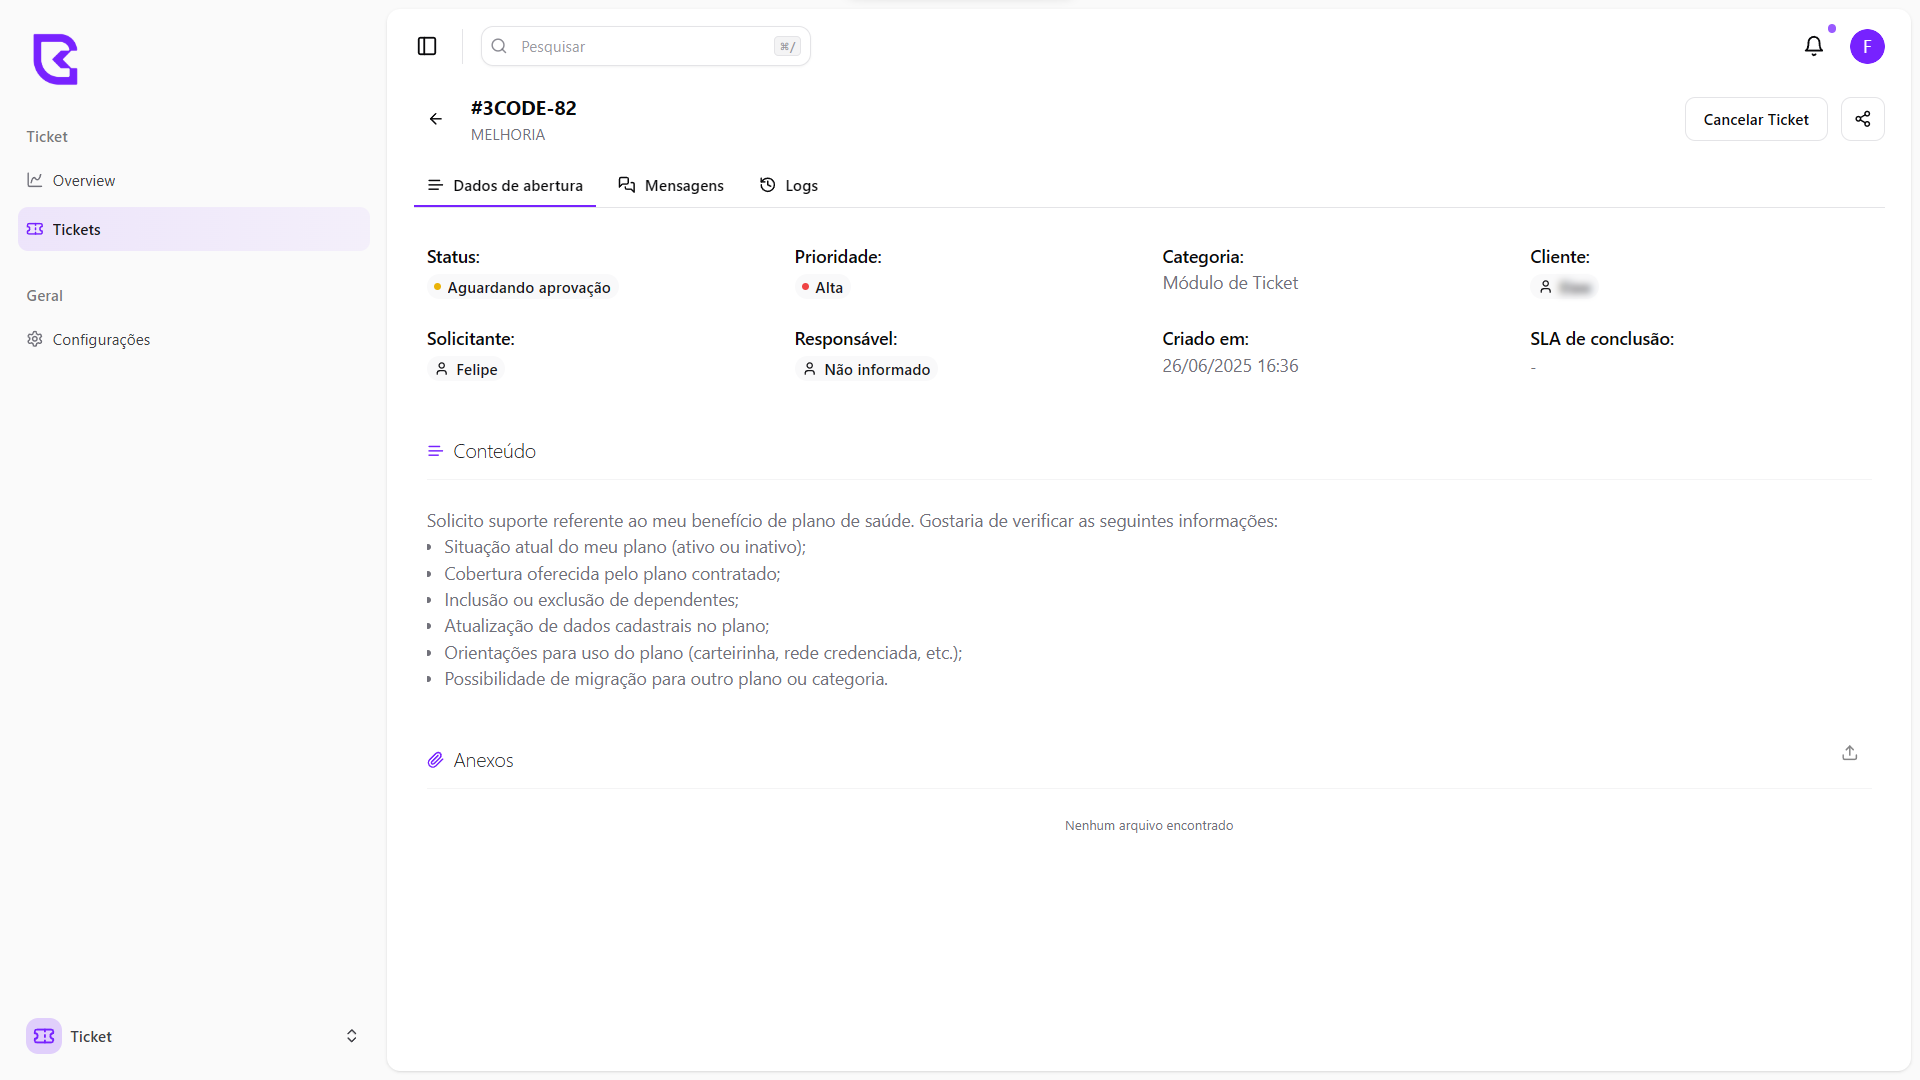The image size is (1920, 1080).
Task: Expand the Ticket module switcher chevrons
Action: click(351, 1036)
